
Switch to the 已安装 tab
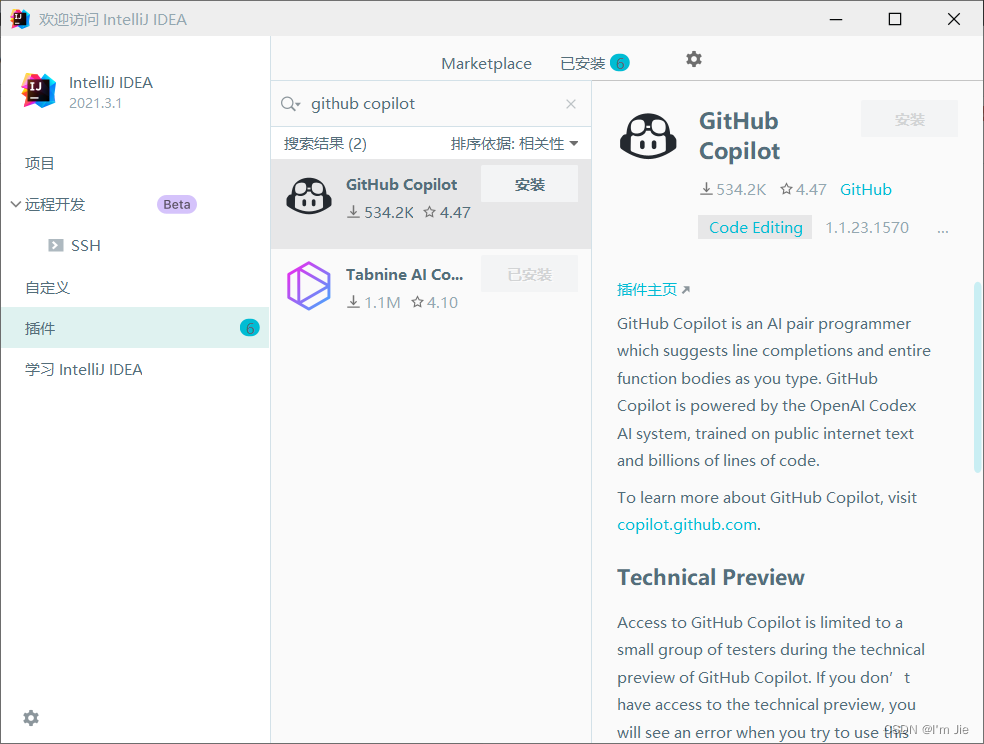click(583, 62)
